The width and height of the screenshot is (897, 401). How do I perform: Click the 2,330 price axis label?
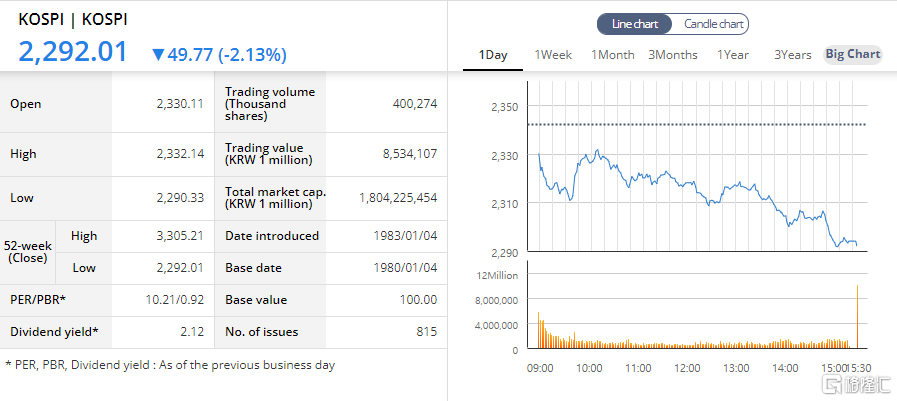pyautogui.click(x=505, y=156)
